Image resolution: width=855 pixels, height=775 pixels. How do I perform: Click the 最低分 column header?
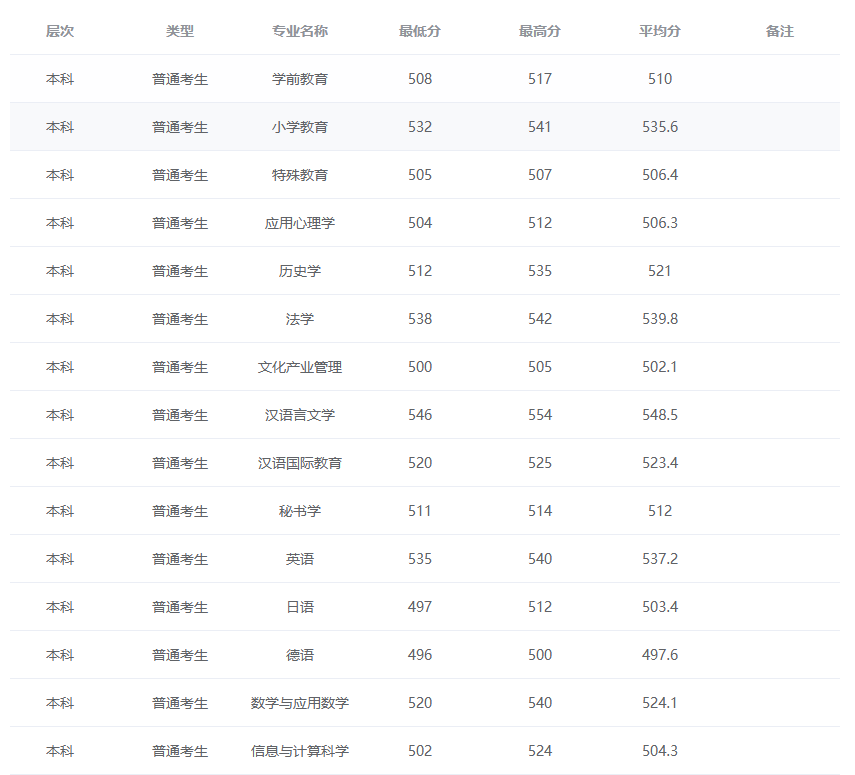tap(420, 31)
